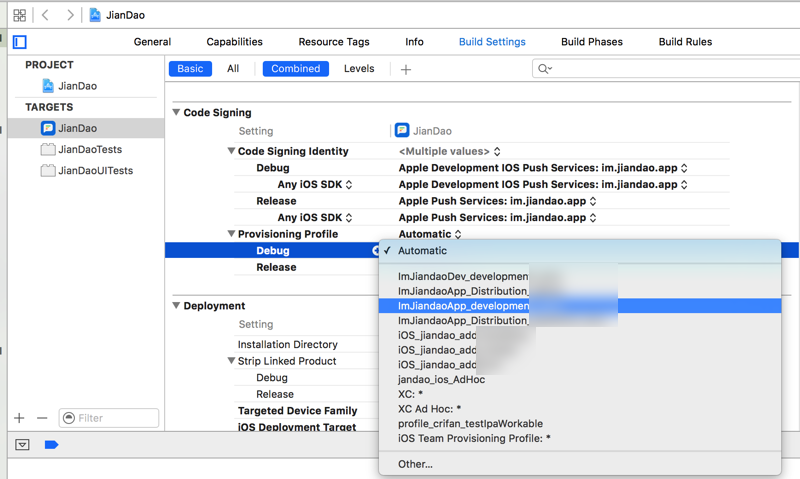Click the add target plus icon
The width and height of the screenshot is (800, 479).
coord(19,418)
